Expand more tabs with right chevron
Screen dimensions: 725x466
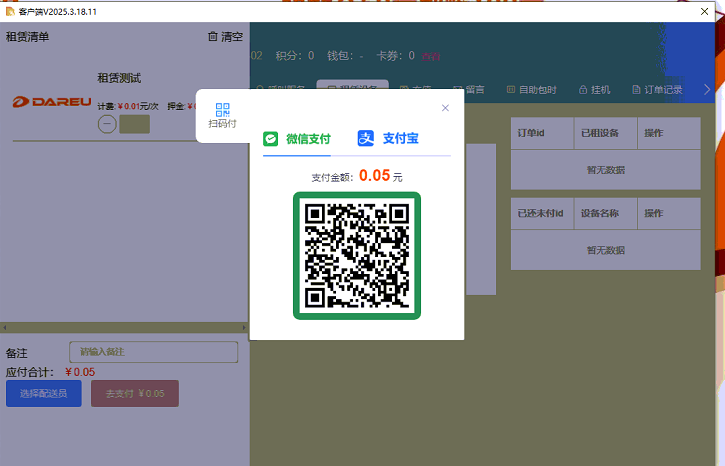click(x=708, y=90)
